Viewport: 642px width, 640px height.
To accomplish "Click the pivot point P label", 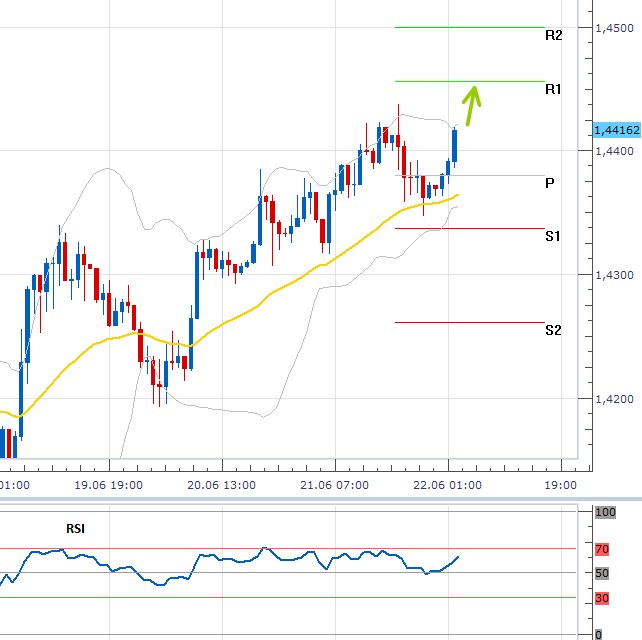I will tap(550, 183).
